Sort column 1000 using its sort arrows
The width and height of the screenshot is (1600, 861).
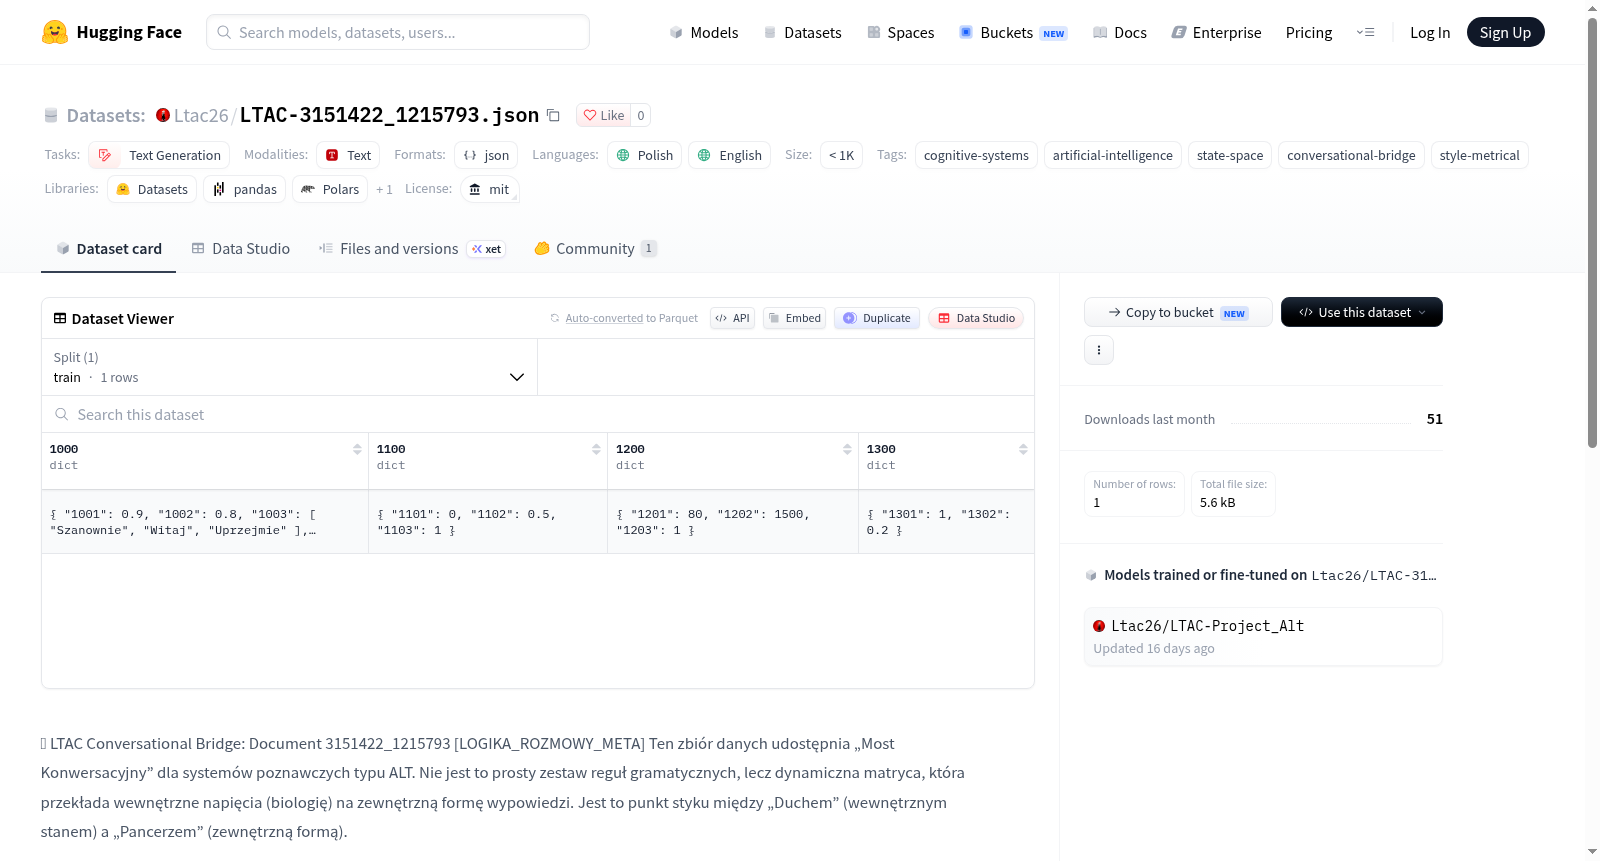point(357,449)
